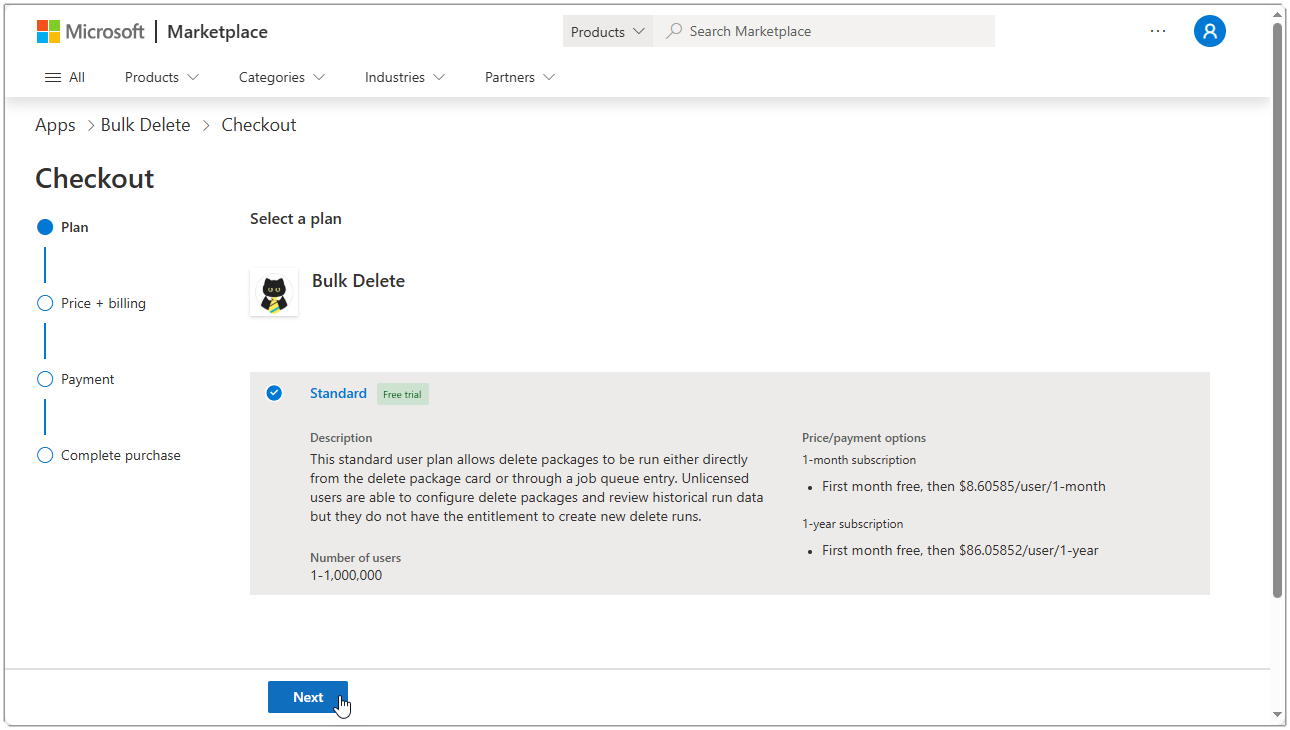Select the Complete purchase step circle
The width and height of the screenshot is (1290, 730).
coord(44,455)
